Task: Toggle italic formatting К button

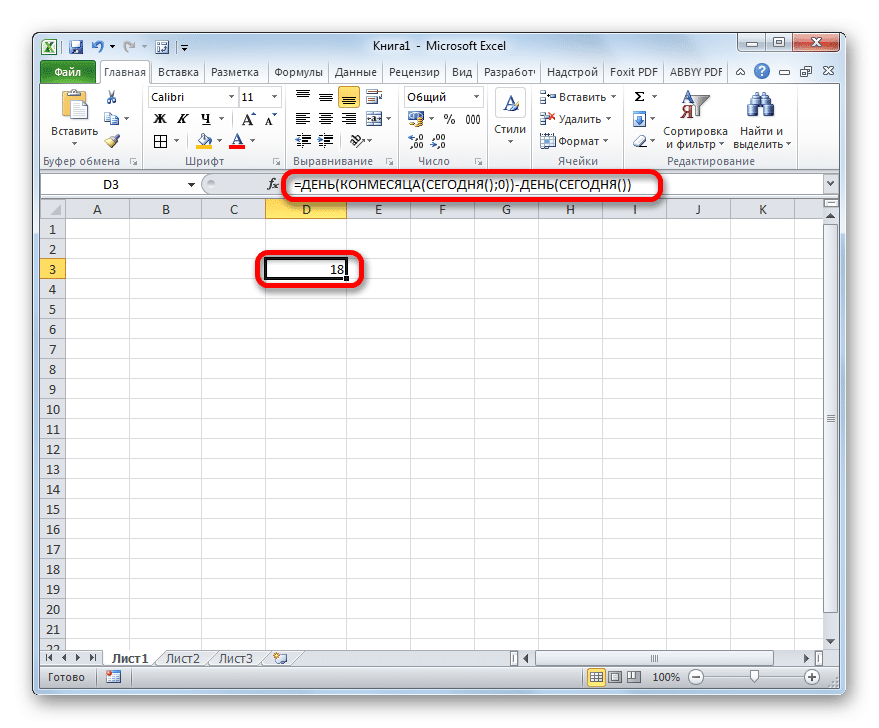Action: click(183, 119)
